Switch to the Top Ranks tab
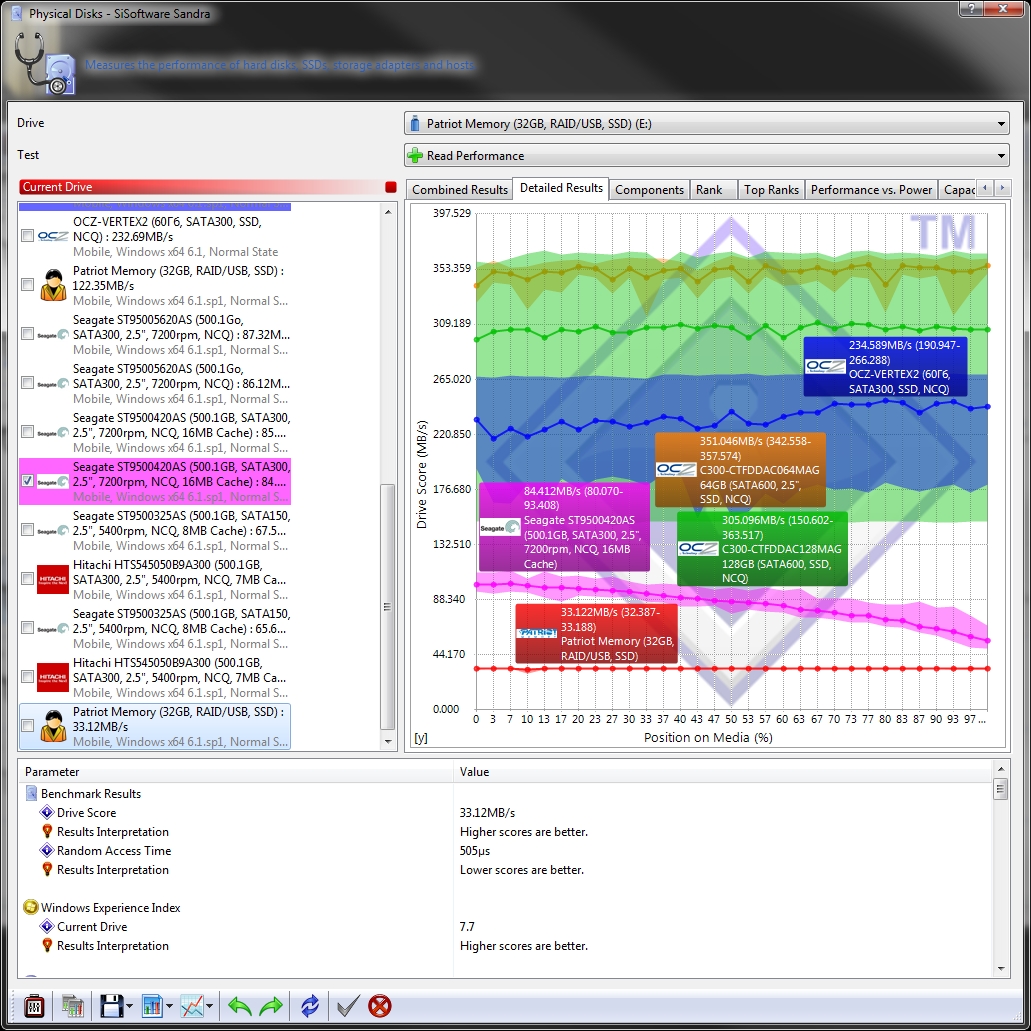The image size is (1031, 1031). (771, 190)
